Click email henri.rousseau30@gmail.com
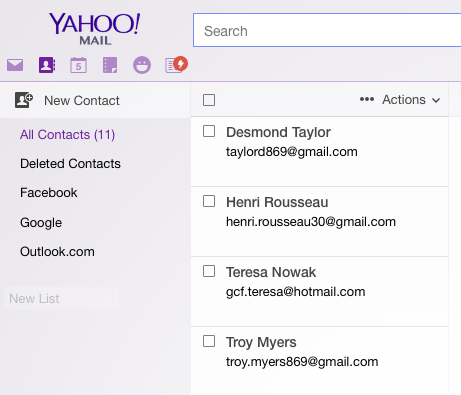The width and height of the screenshot is (461, 395). [x=311, y=222]
